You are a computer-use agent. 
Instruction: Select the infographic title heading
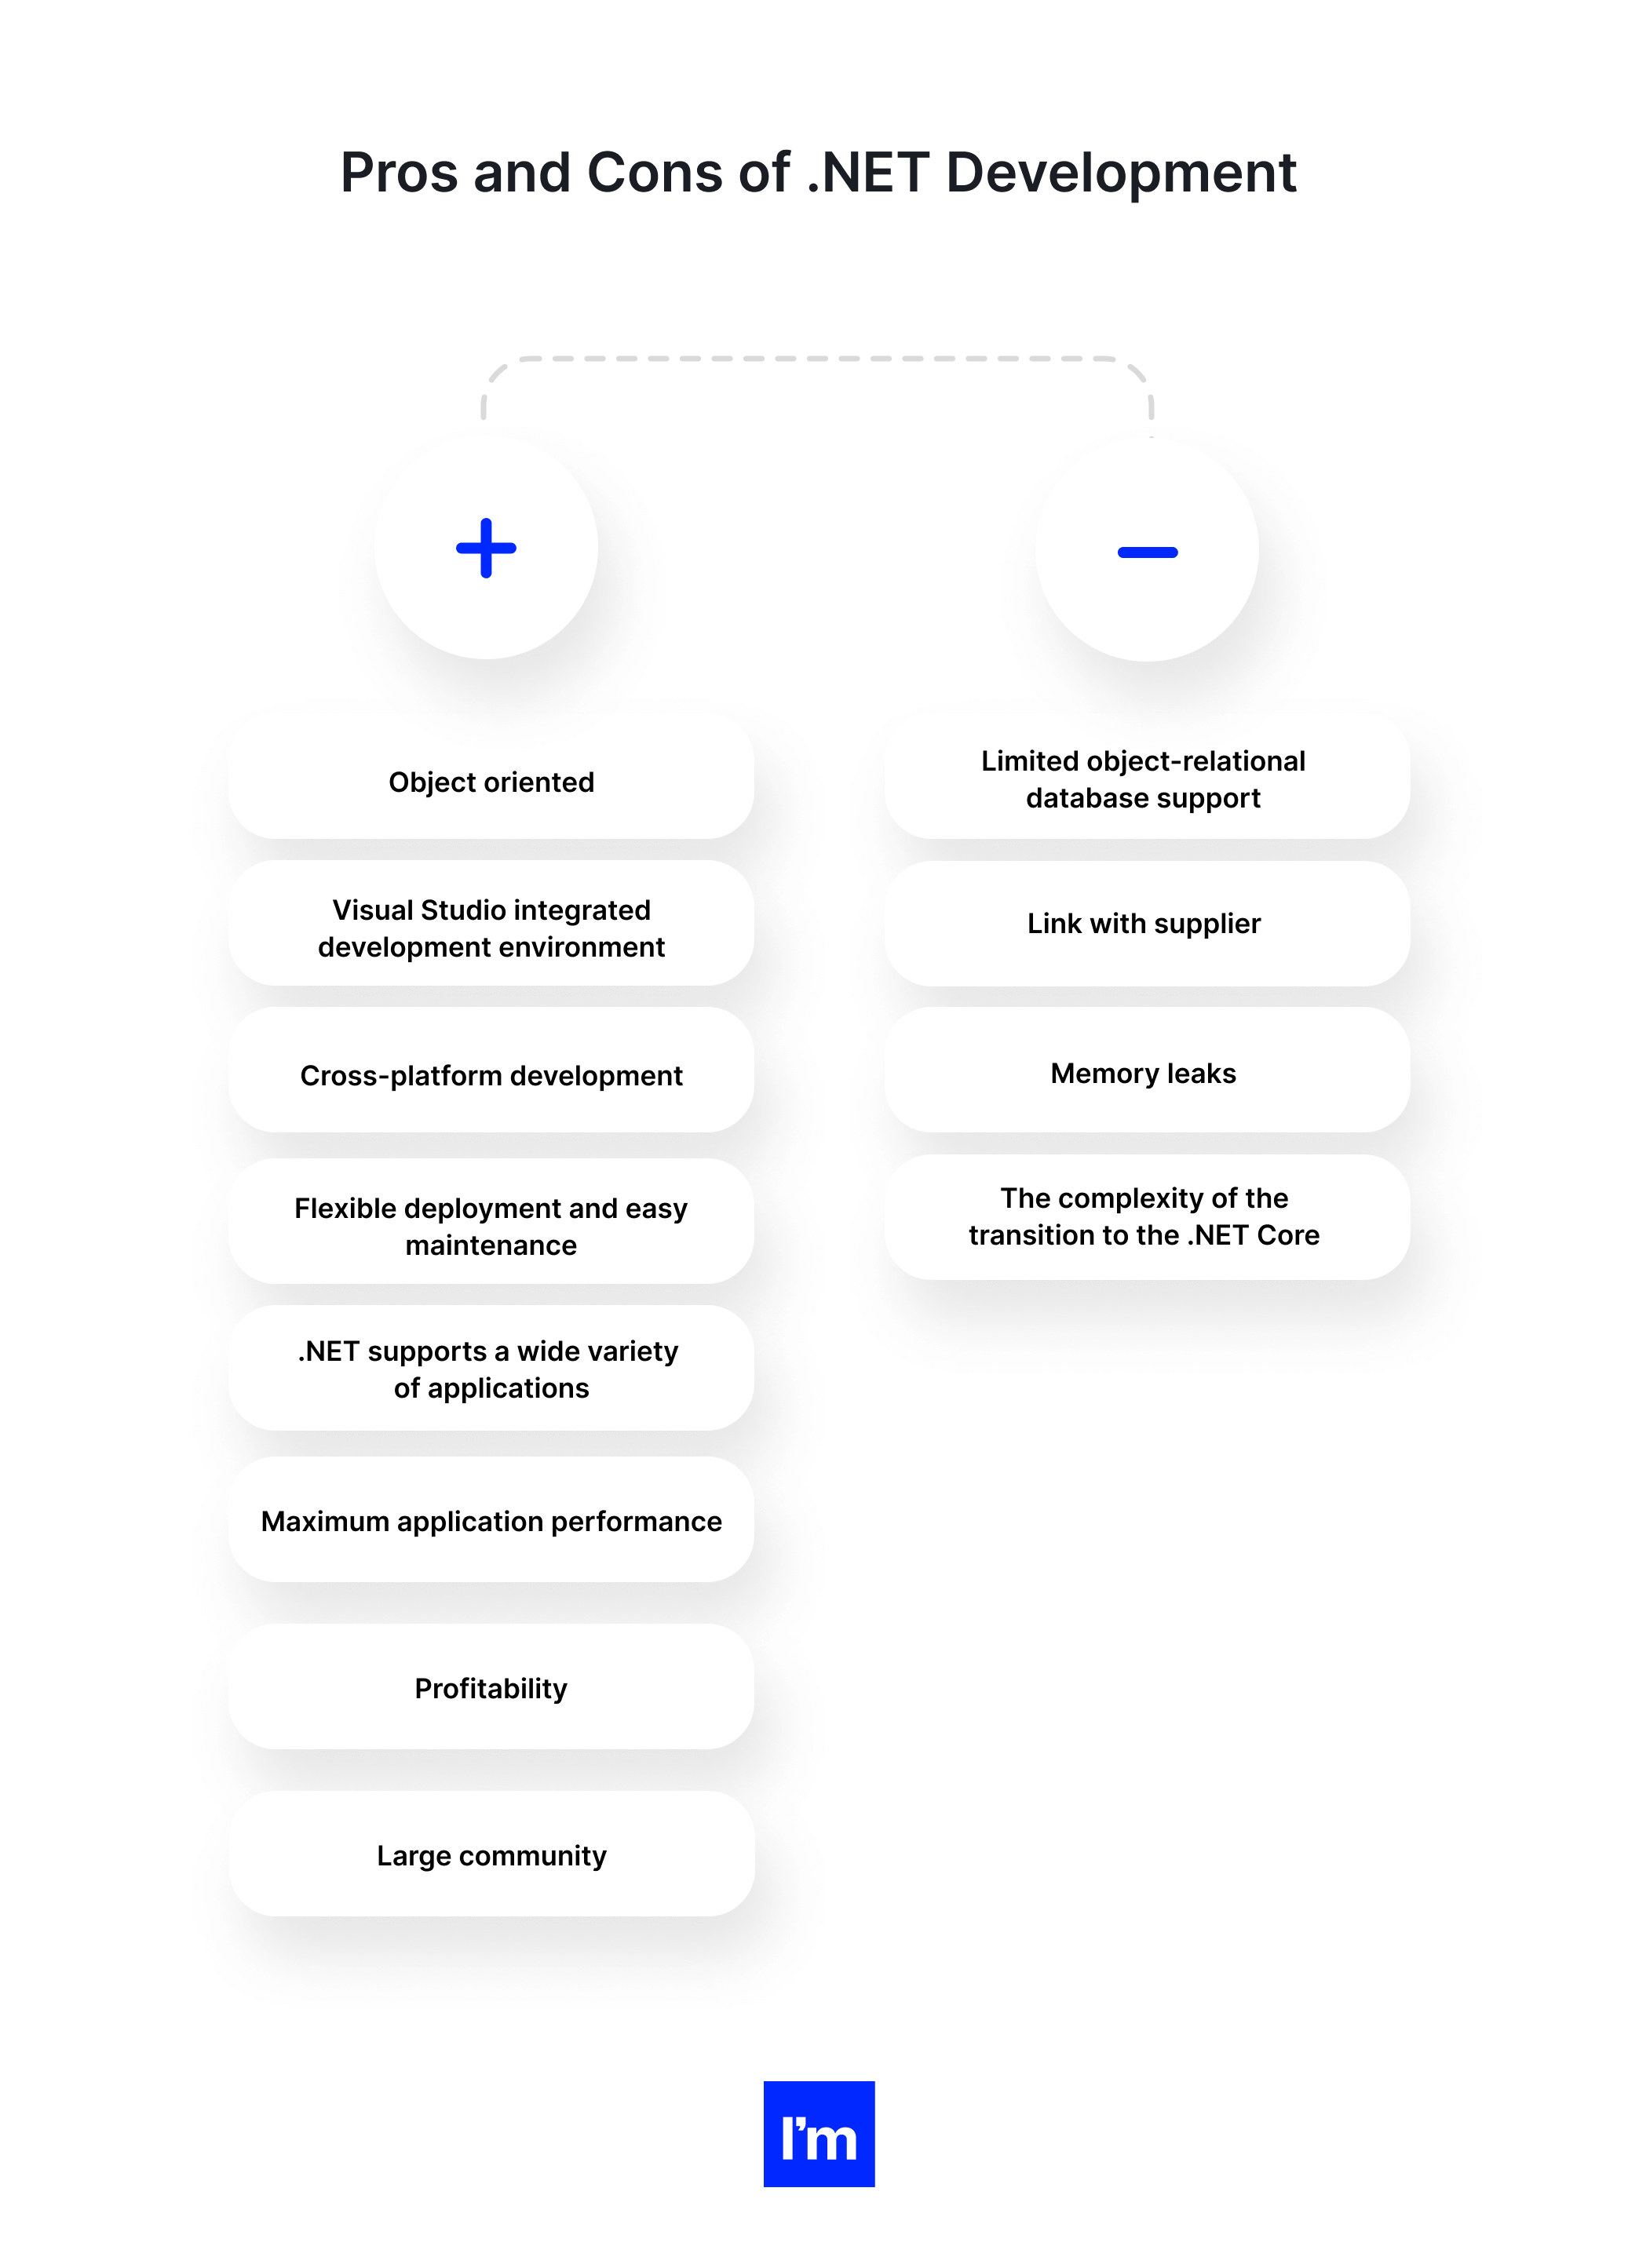coord(820,173)
